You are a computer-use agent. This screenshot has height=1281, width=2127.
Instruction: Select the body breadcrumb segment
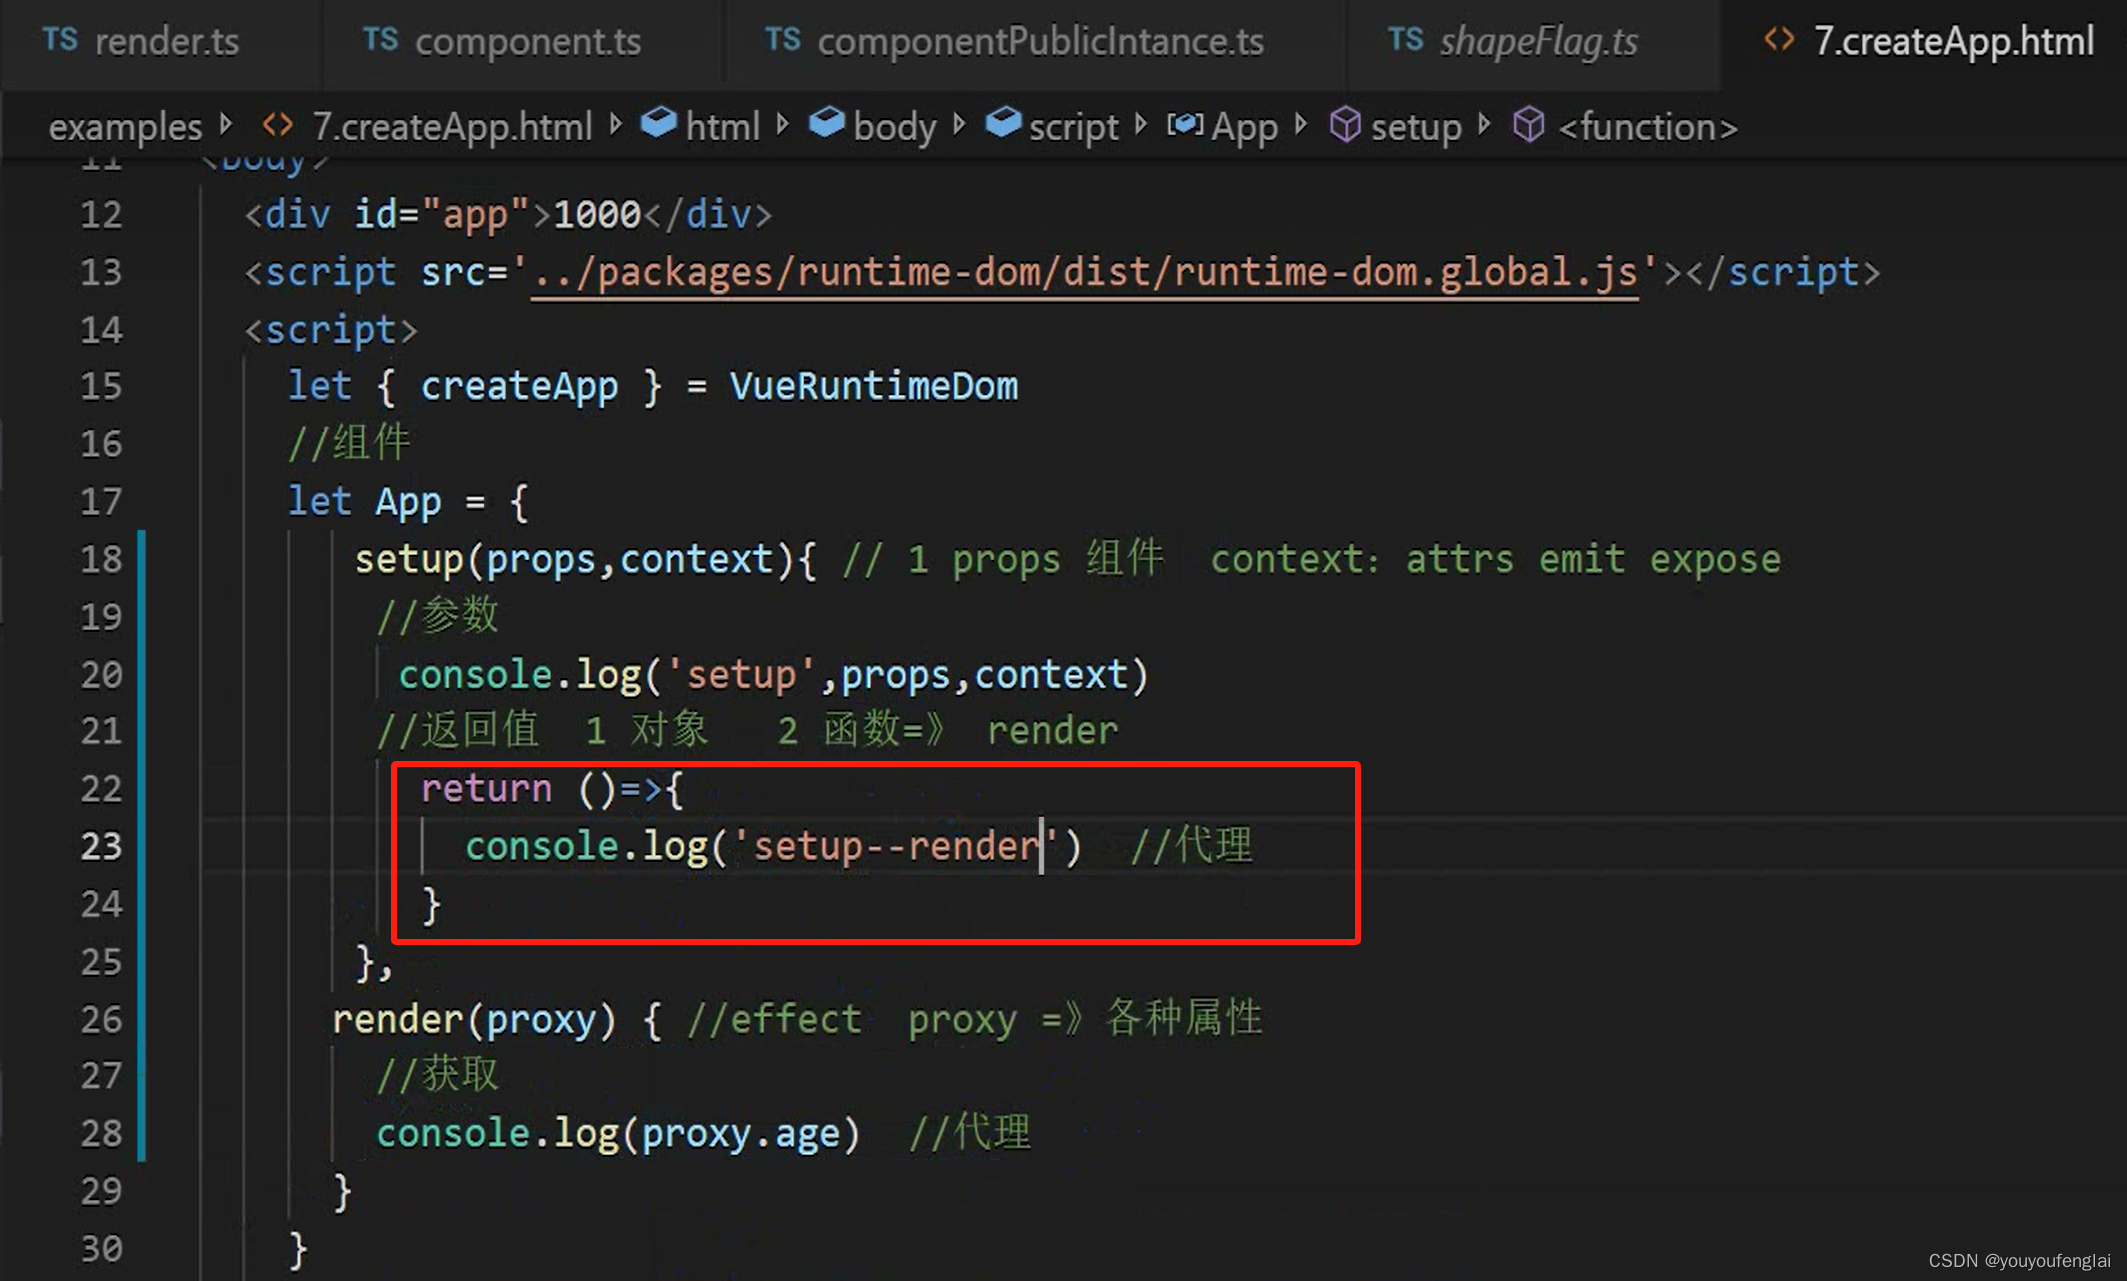tap(894, 127)
